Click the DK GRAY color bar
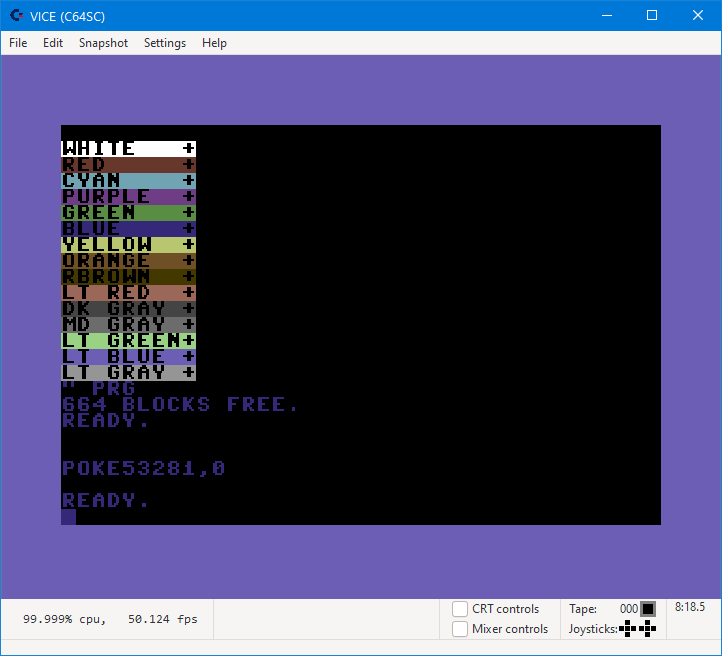This screenshot has width=722, height=656. pos(128,308)
